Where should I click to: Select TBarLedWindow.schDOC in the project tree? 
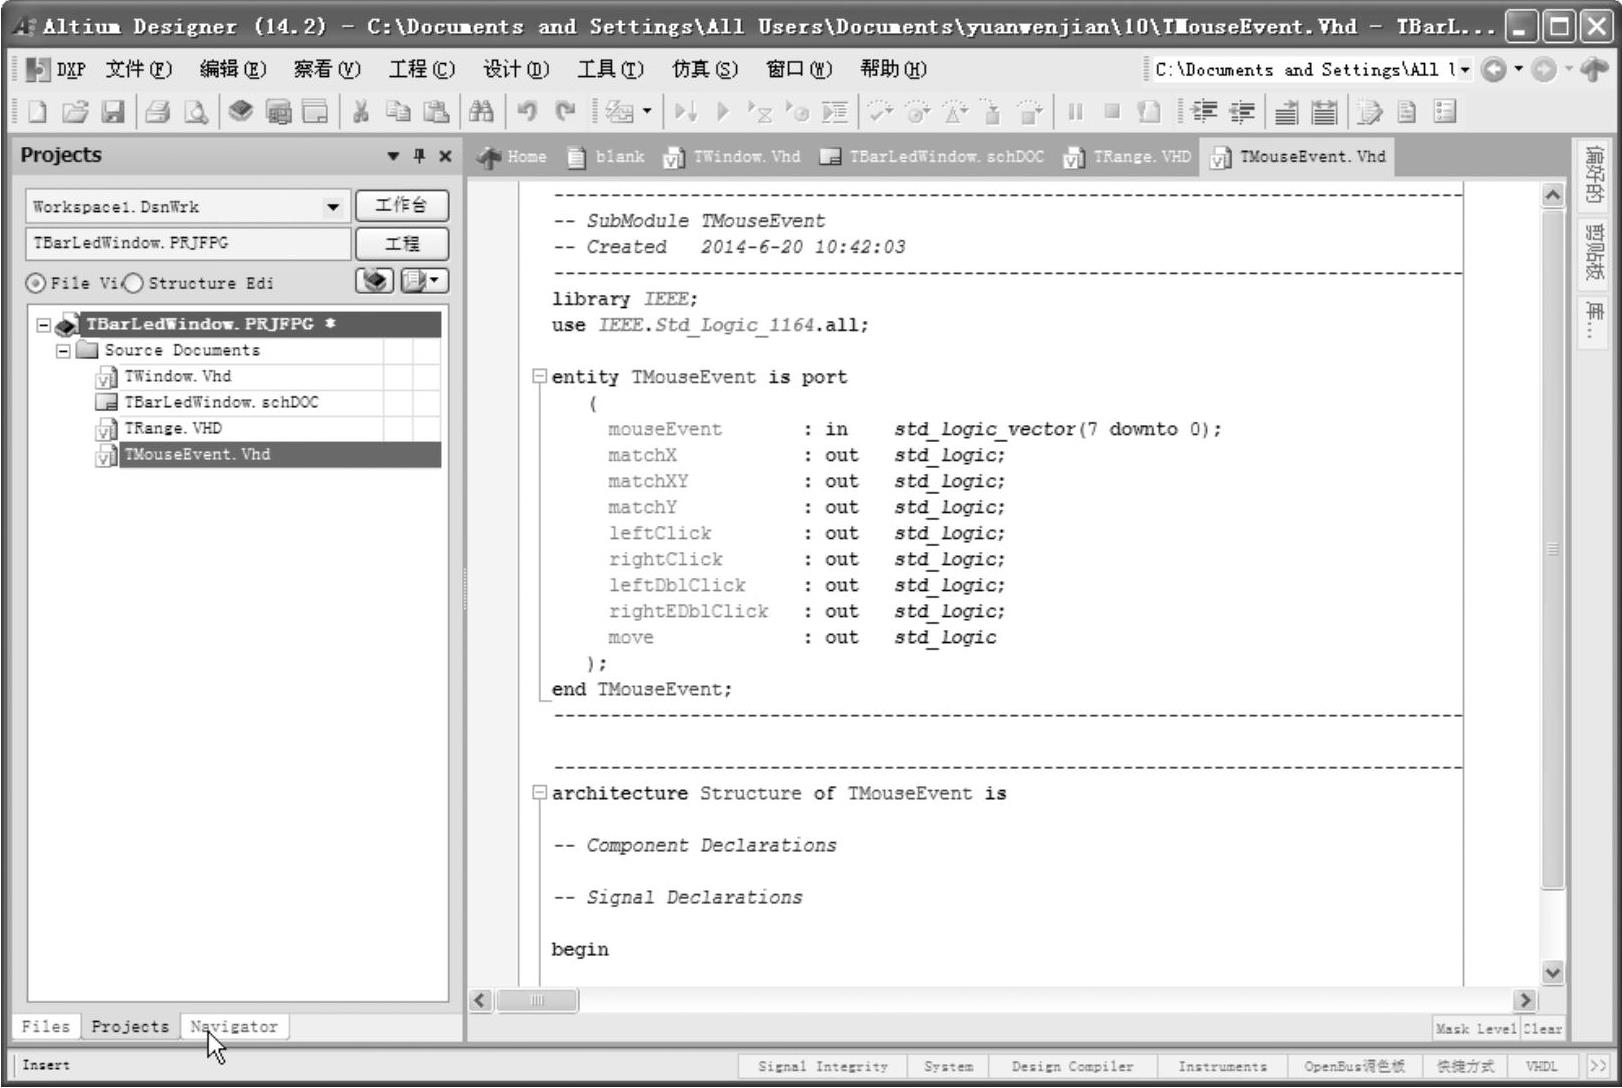[x=221, y=402]
